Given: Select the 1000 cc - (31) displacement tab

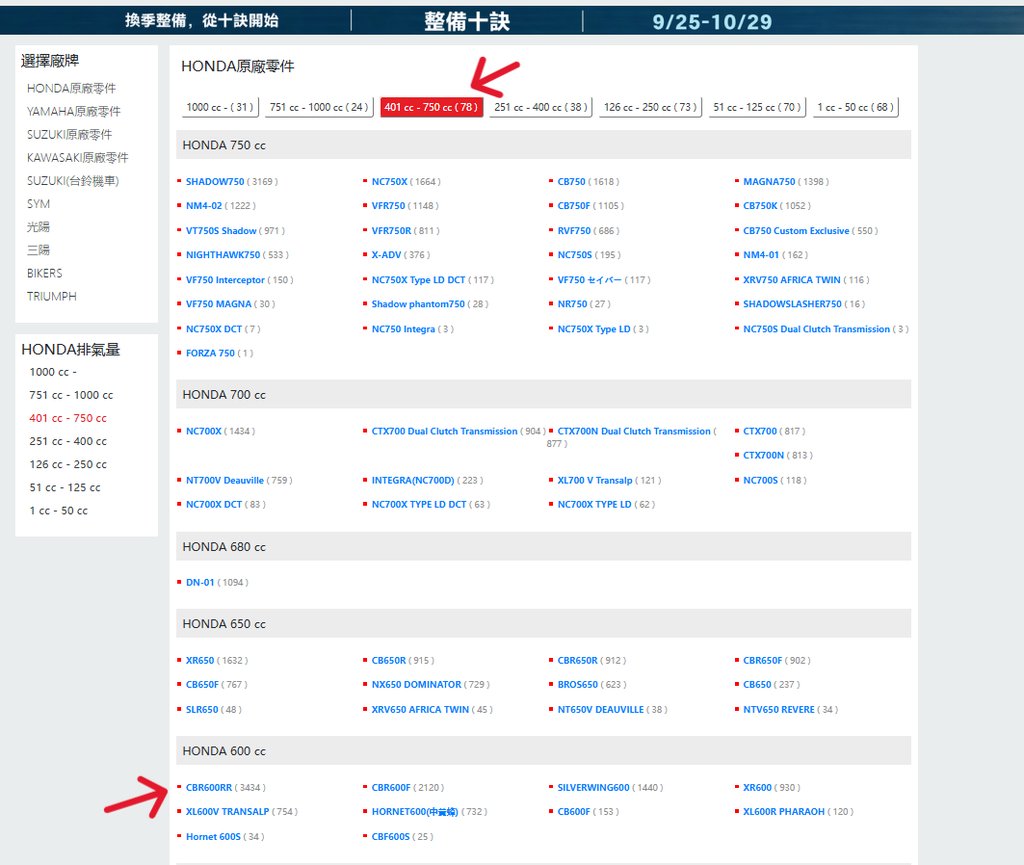Looking at the screenshot, I should 219,107.
